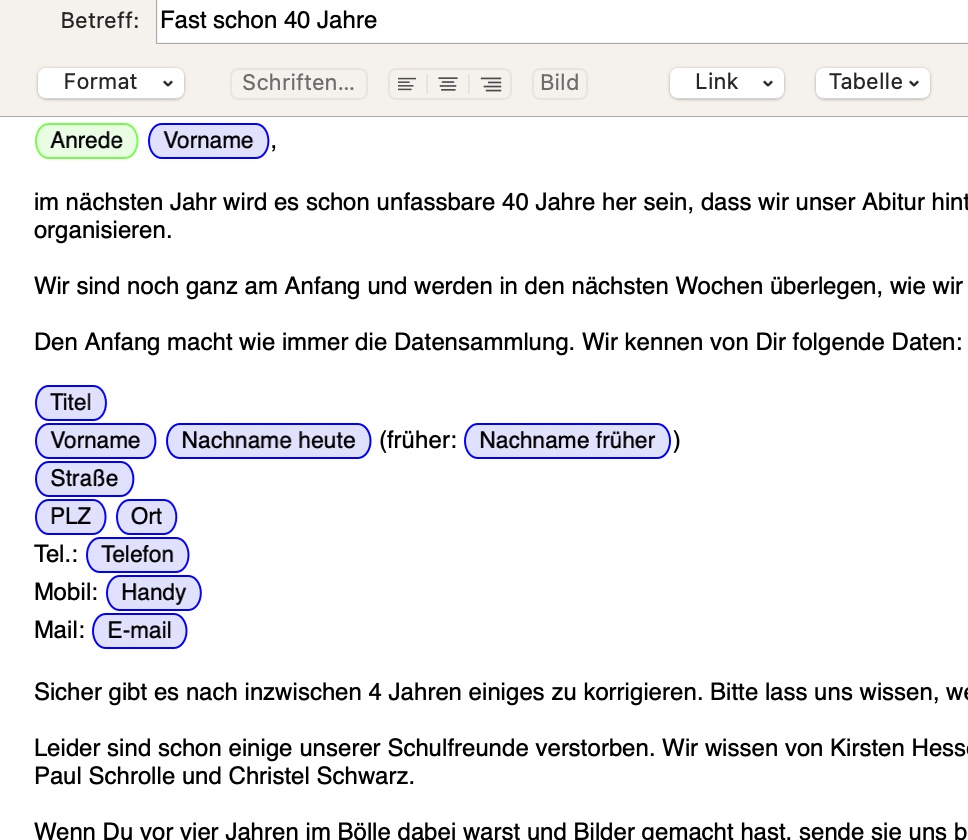Click the Titel placeholder token
The height and width of the screenshot is (840, 968).
click(x=71, y=403)
